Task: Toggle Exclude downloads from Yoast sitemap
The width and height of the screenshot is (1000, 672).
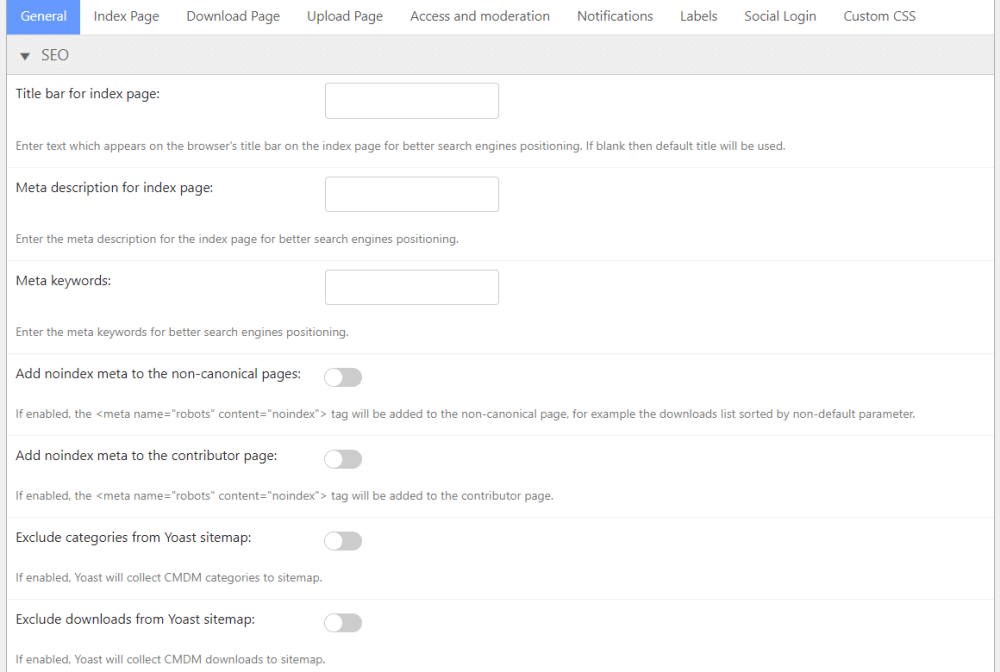Action: tap(343, 623)
